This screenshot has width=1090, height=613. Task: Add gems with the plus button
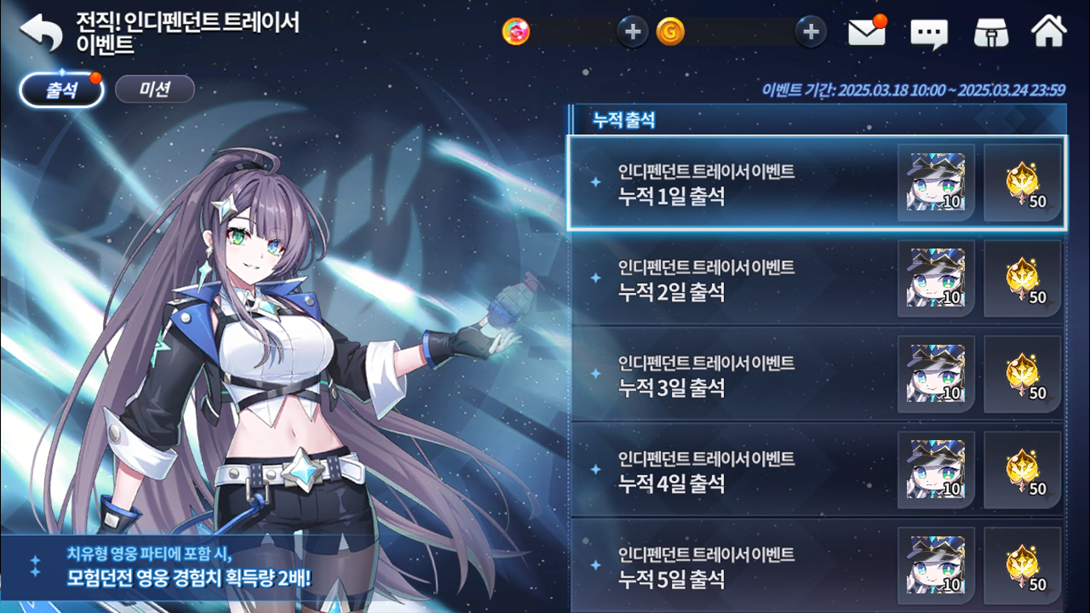(632, 31)
